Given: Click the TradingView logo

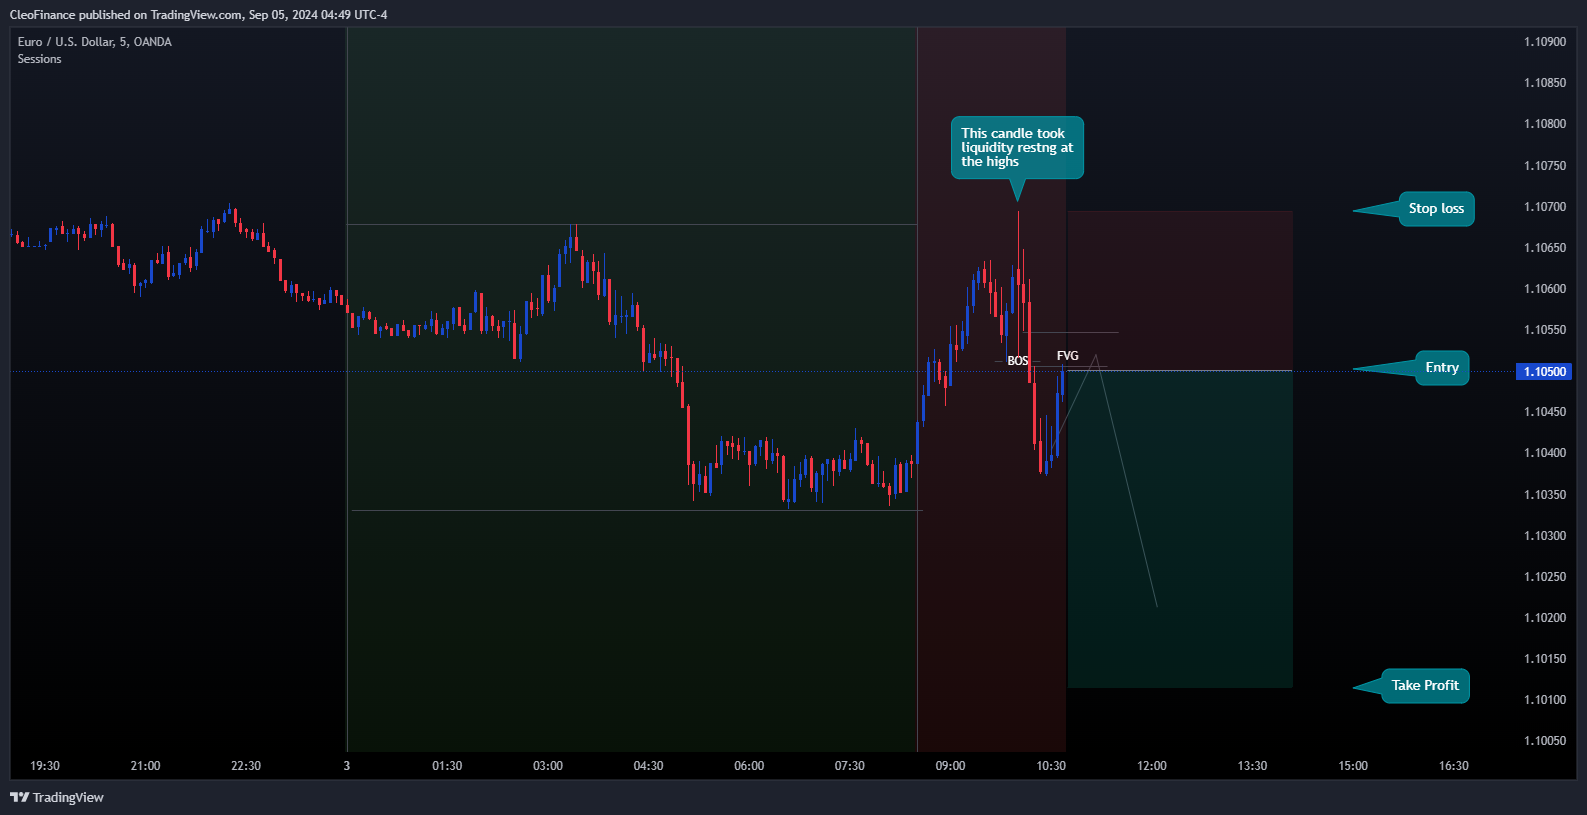Looking at the screenshot, I should click(57, 797).
